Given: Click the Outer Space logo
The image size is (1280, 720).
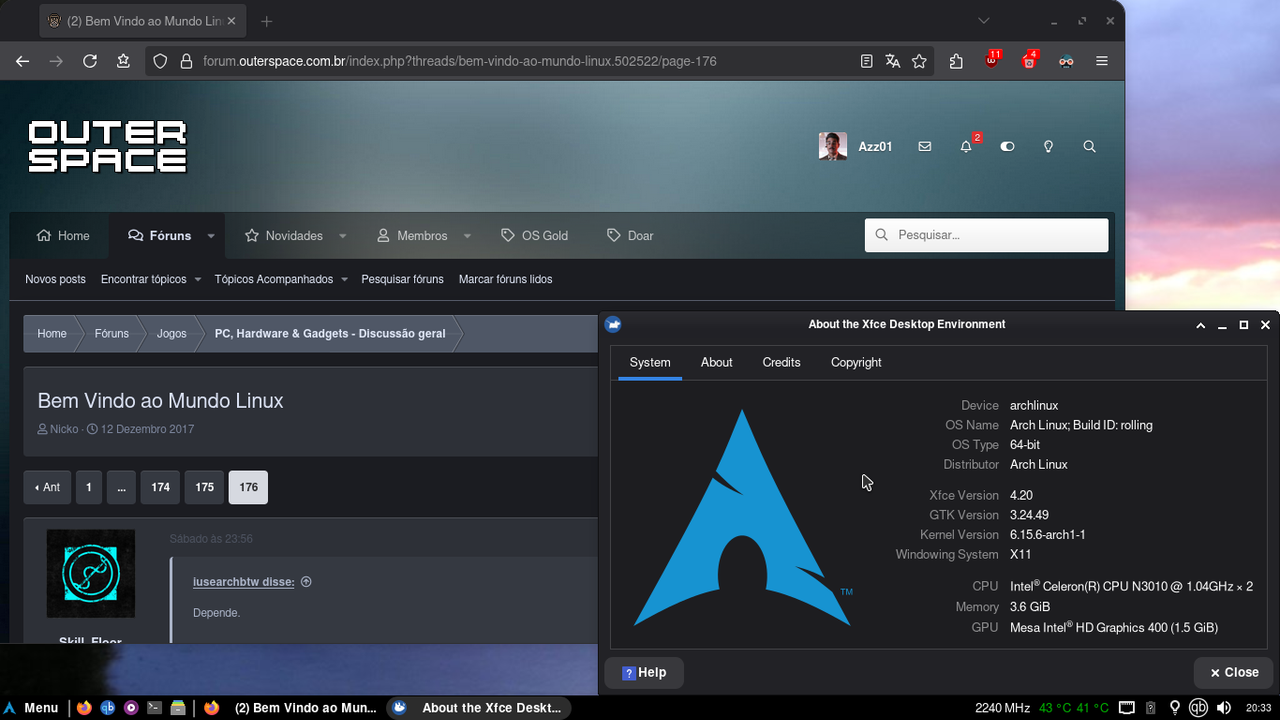Looking at the screenshot, I should [107, 146].
